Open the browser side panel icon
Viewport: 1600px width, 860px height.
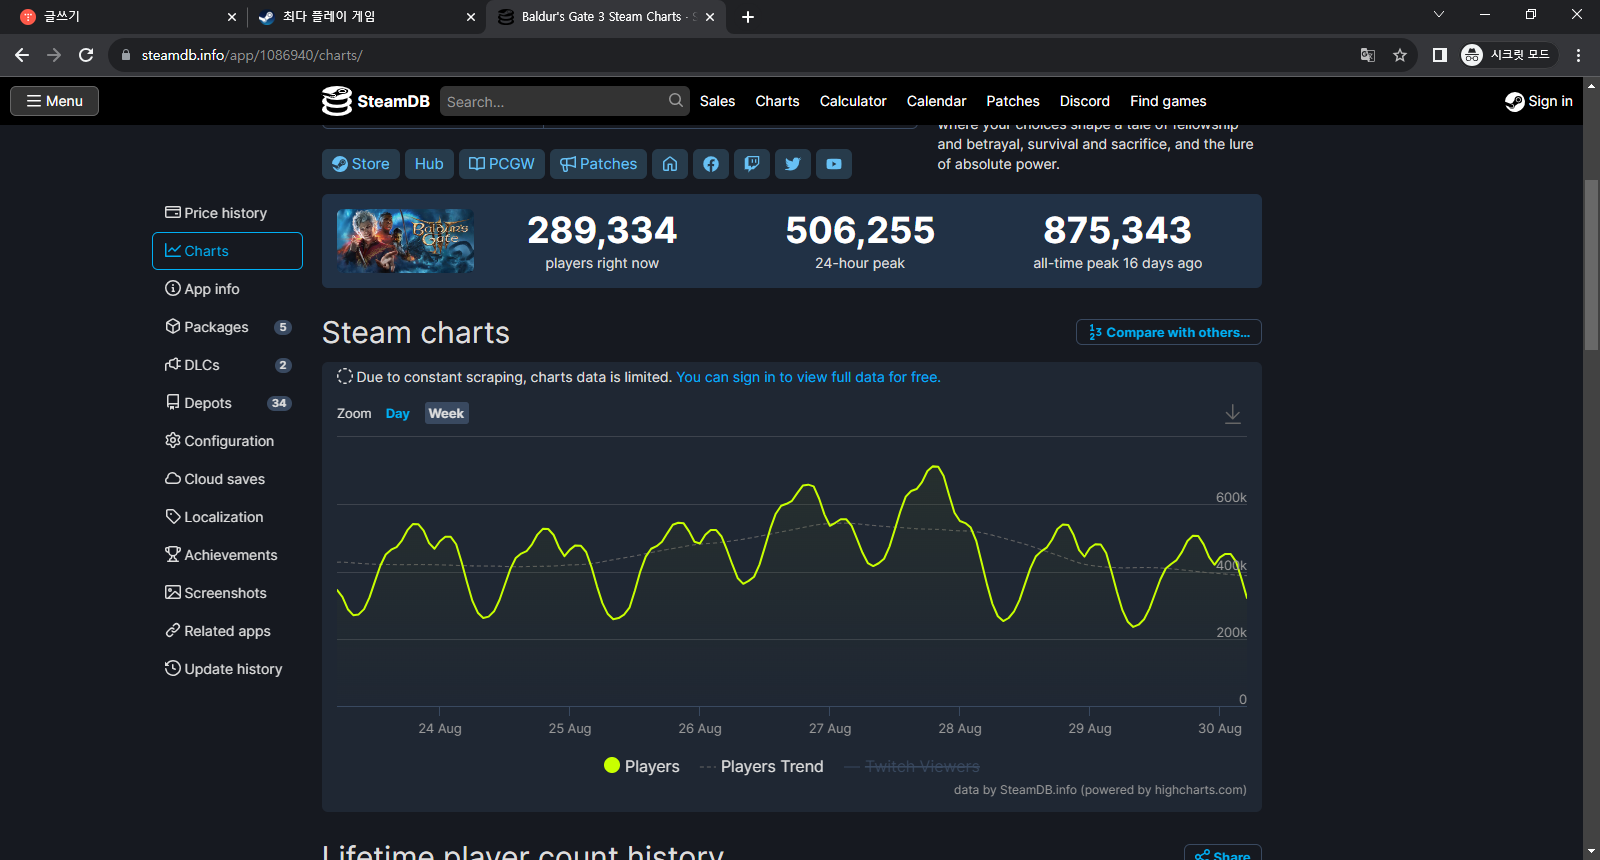pos(1440,55)
